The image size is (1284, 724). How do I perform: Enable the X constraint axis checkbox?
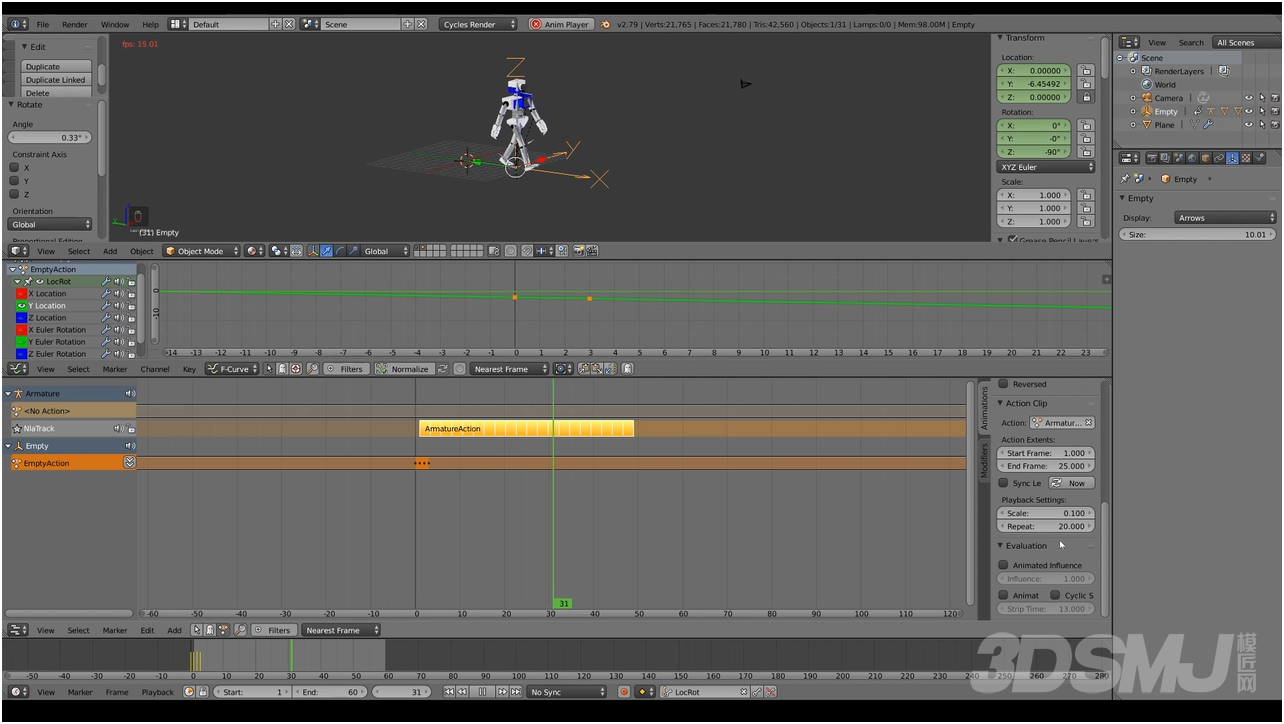pos(14,168)
